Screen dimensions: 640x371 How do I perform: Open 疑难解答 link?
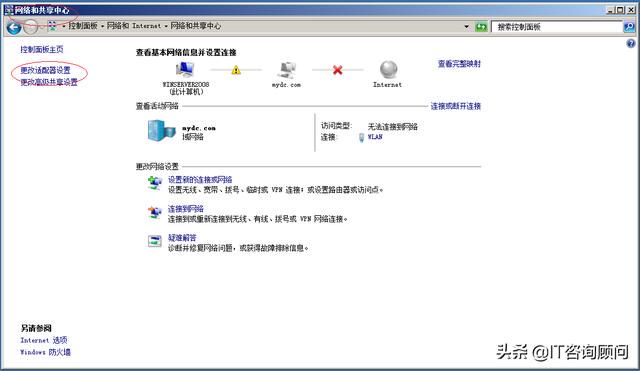point(182,238)
